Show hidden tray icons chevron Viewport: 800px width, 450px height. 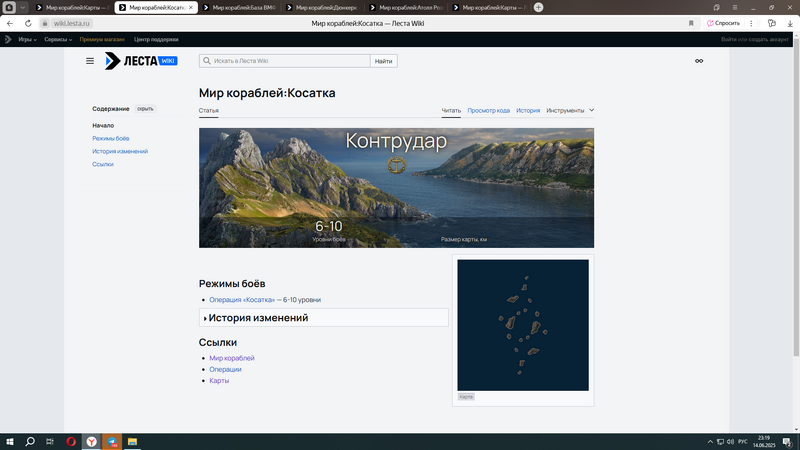[x=710, y=442]
